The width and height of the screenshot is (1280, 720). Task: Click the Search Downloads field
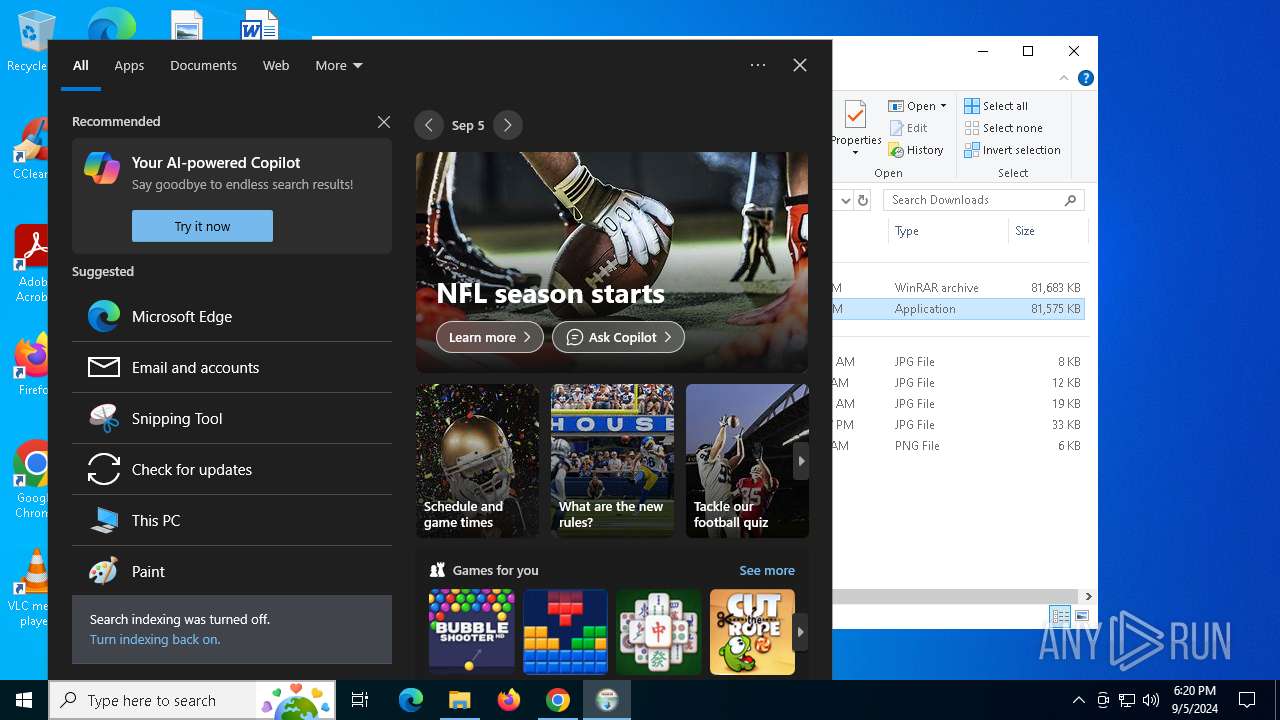pyautogui.click(x=984, y=200)
